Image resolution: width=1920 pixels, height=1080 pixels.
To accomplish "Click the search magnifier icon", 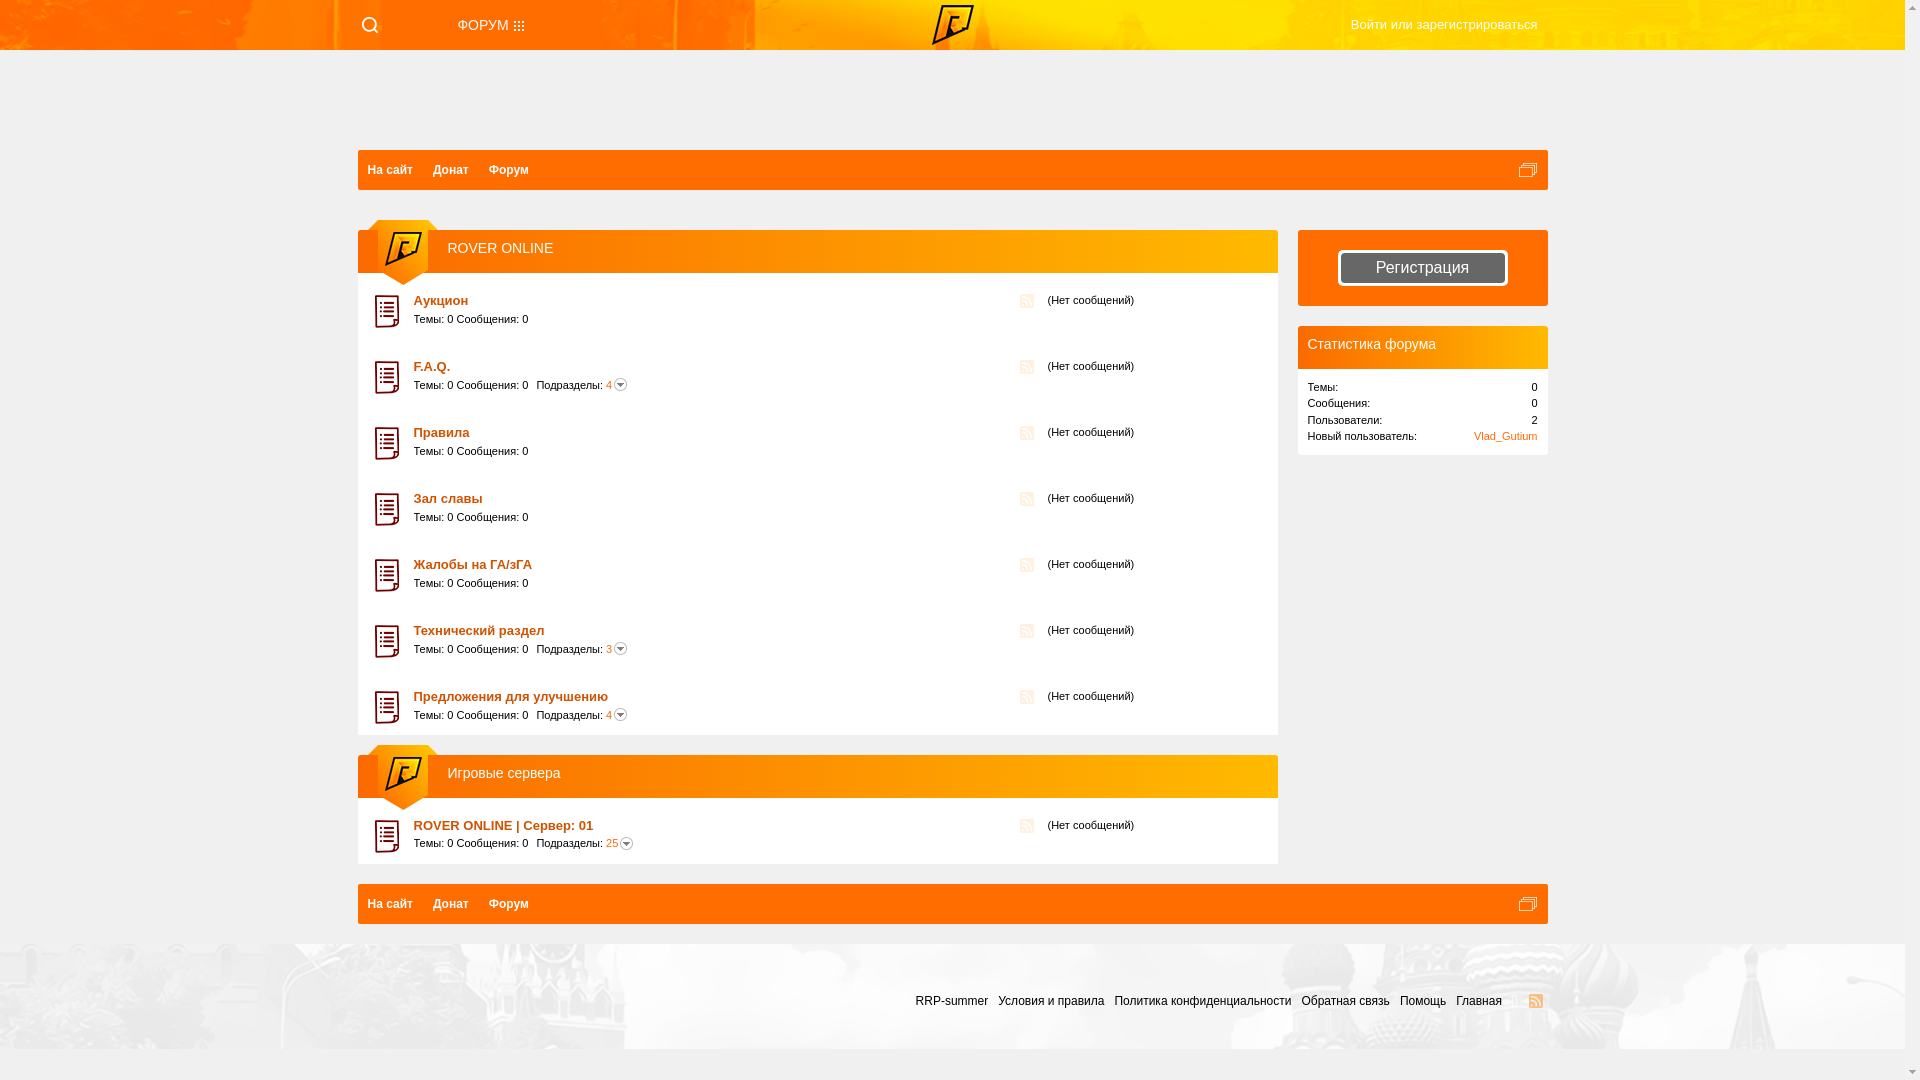I will (369, 25).
